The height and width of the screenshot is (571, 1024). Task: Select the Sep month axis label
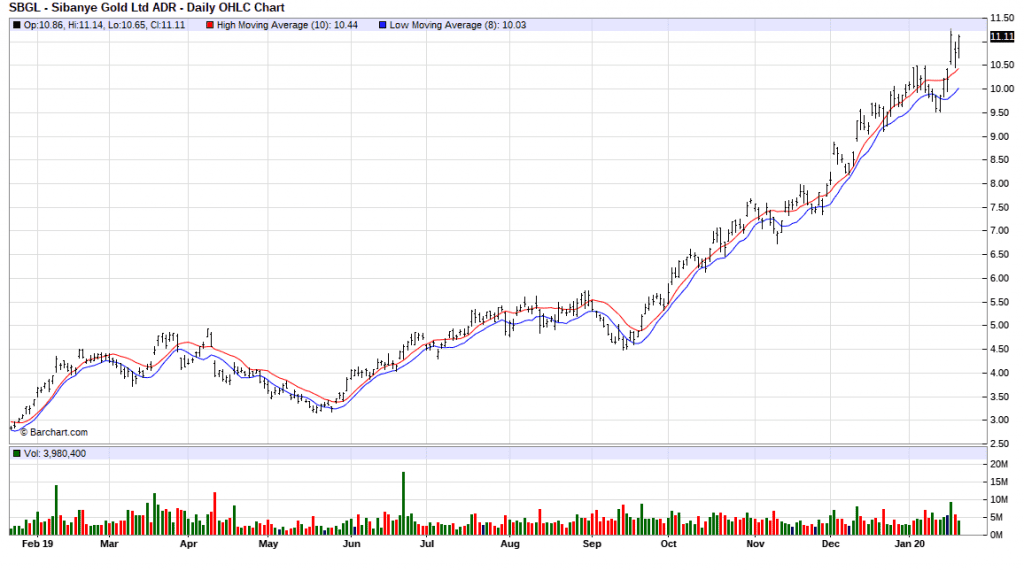pyautogui.click(x=591, y=545)
